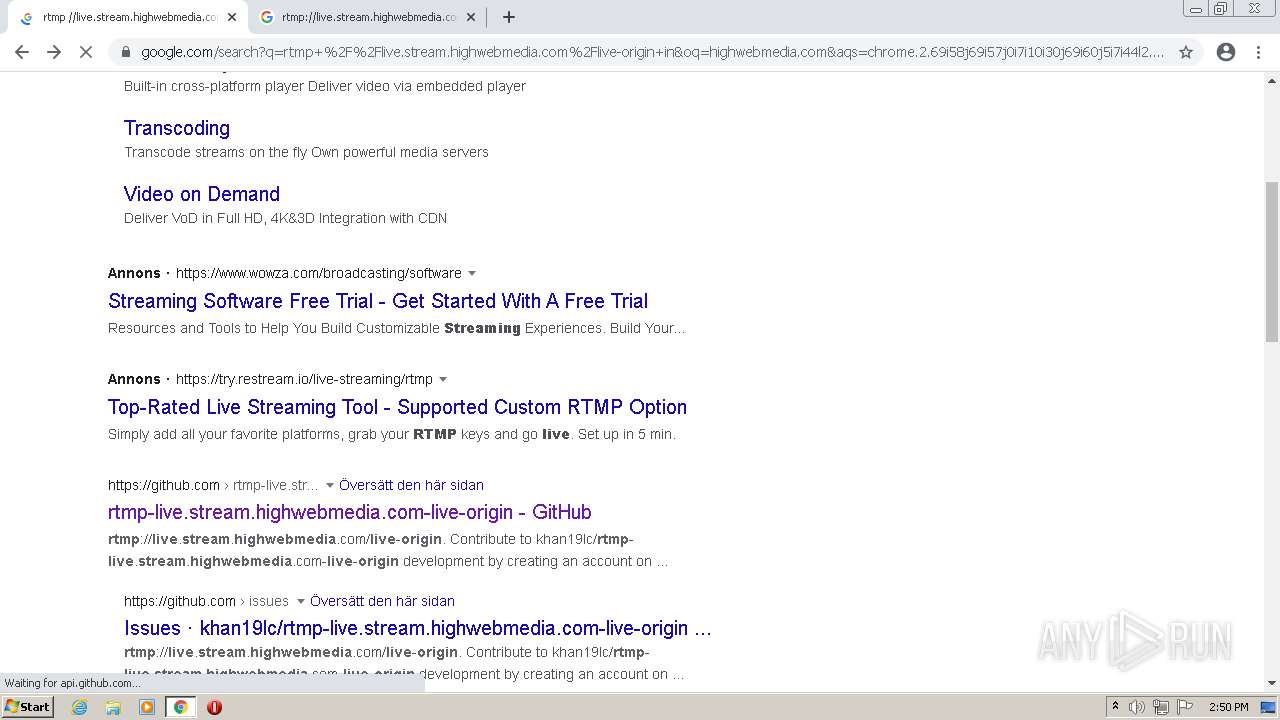This screenshot has width=1280, height=720.
Task: Open Windows Explorer folder from taskbar
Action: [x=113, y=707]
